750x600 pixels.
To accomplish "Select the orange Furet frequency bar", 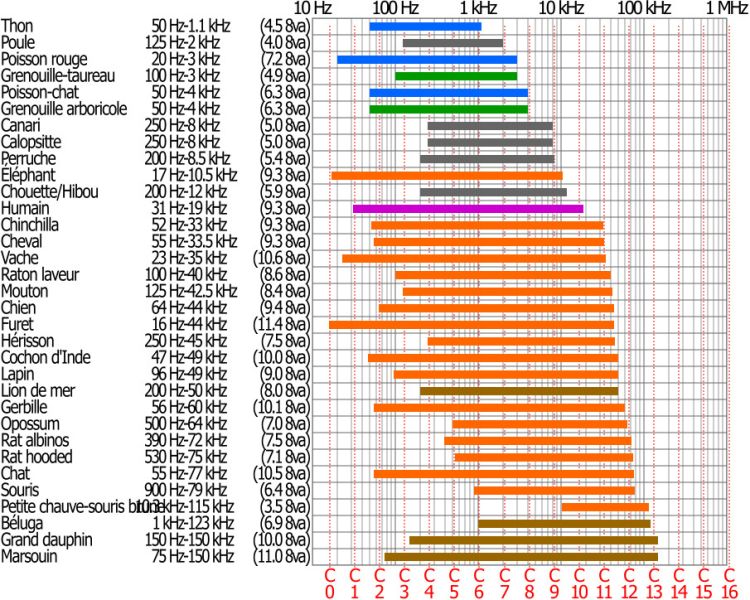I will point(471,325).
